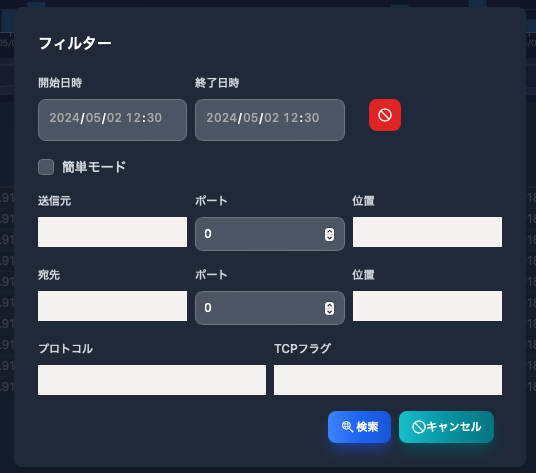The height and width of the screenshot is (473, 536).
Task: Toggle the 簡単モード checkbox
Action: tap(46, 167)
